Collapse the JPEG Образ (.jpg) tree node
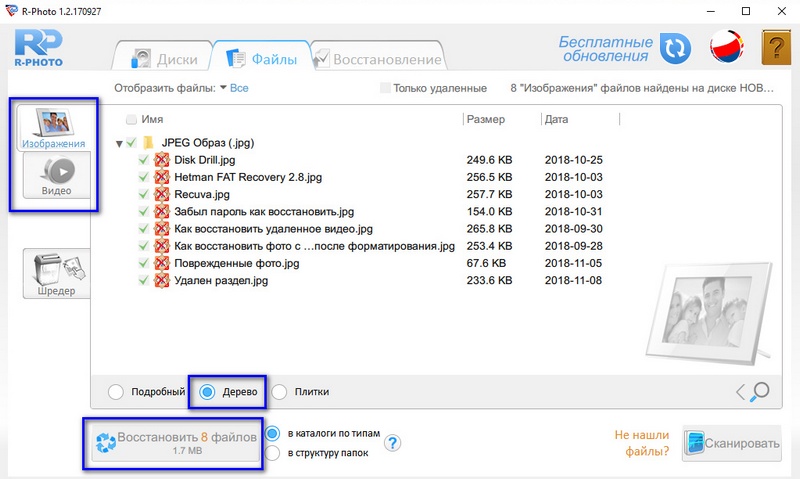Screen dimensions: 800x479 119,144
